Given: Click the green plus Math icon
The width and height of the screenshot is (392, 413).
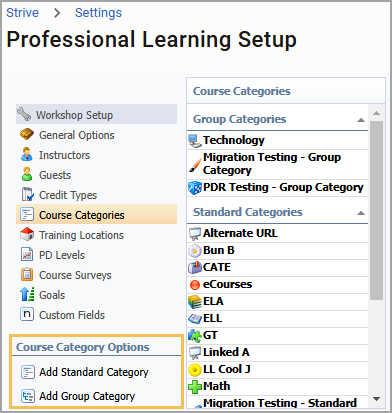Looking at the screenshot, I should click(195, 387).
